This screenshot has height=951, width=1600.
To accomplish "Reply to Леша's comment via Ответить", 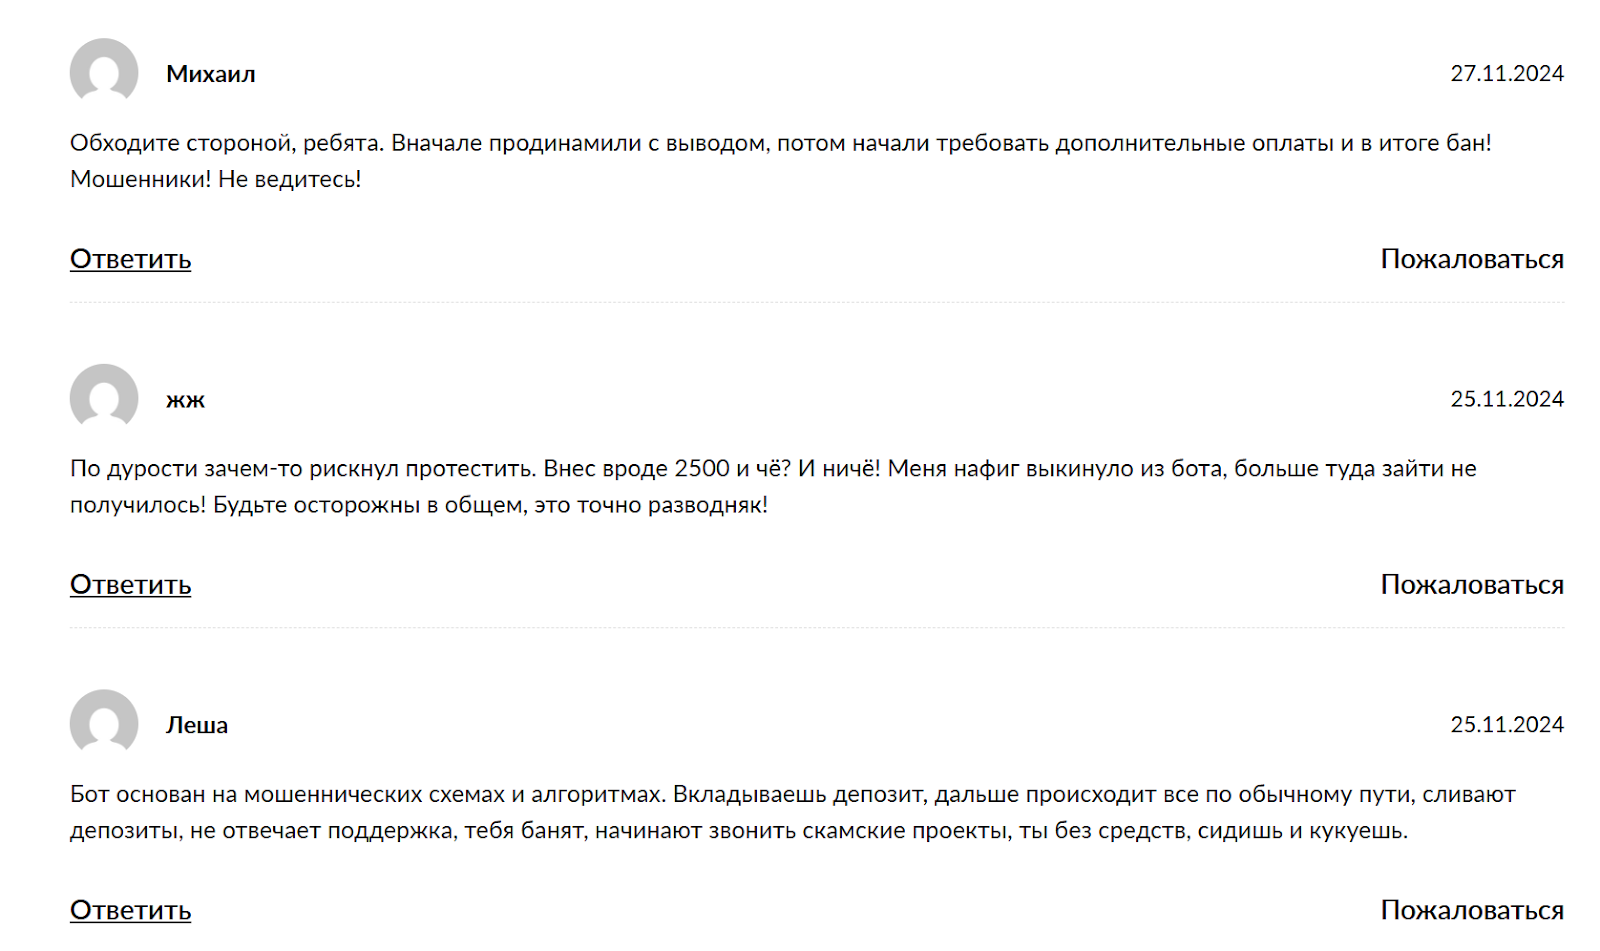I will [130, 910].
